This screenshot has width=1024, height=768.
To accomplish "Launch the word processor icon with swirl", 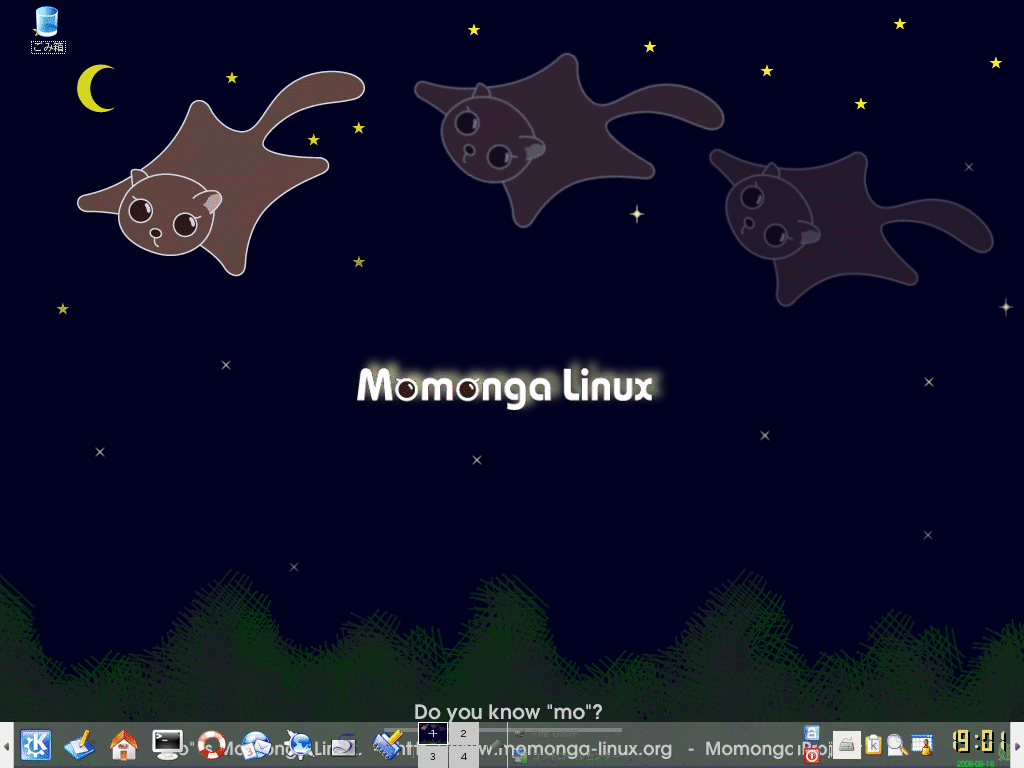I will (x=344, y=744).
